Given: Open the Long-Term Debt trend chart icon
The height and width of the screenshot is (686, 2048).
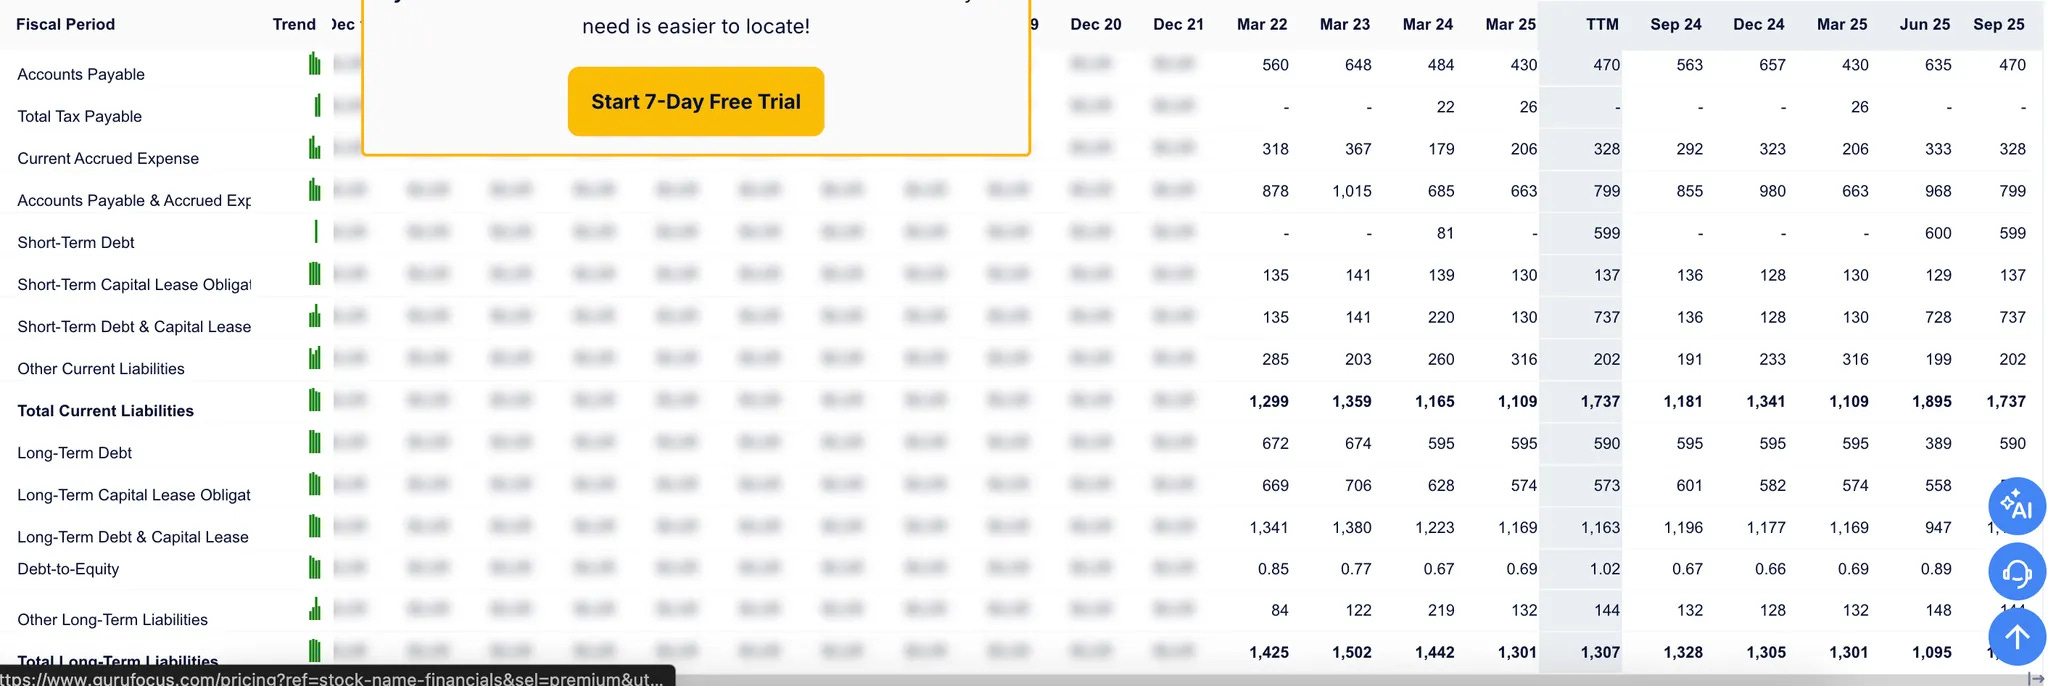Looking at the screenshot, I should click(x=315, y=442).
